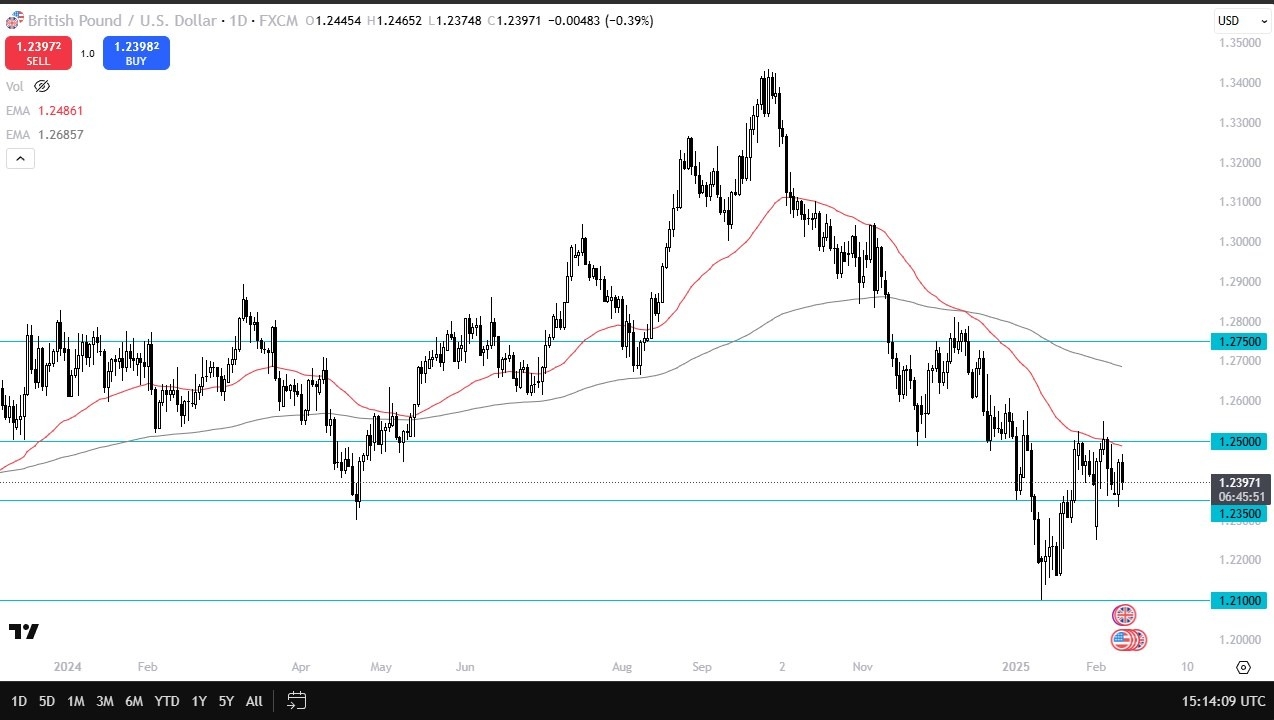This screenshot has width=1274, height=720.
Task: Switch to the 1Y timeframe tab
Action: (x=198, y=701)
